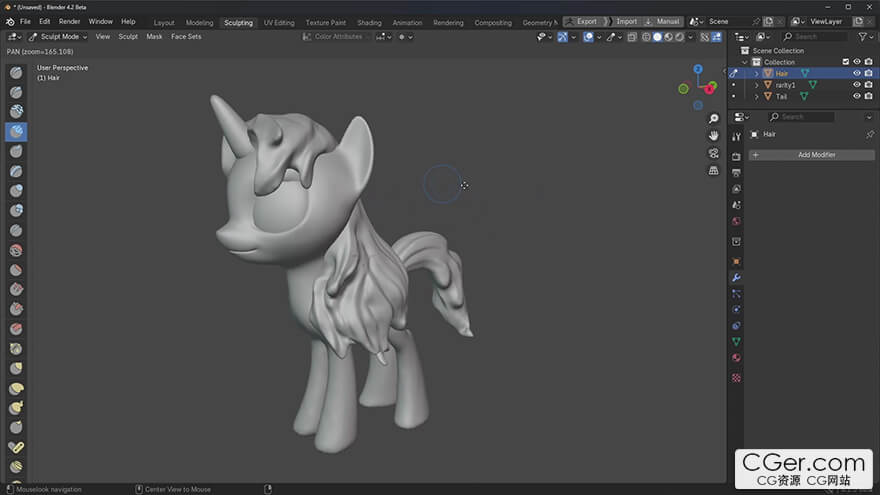
Task: Click the pan hand viewport icon
Action: (x=713, y=136)
